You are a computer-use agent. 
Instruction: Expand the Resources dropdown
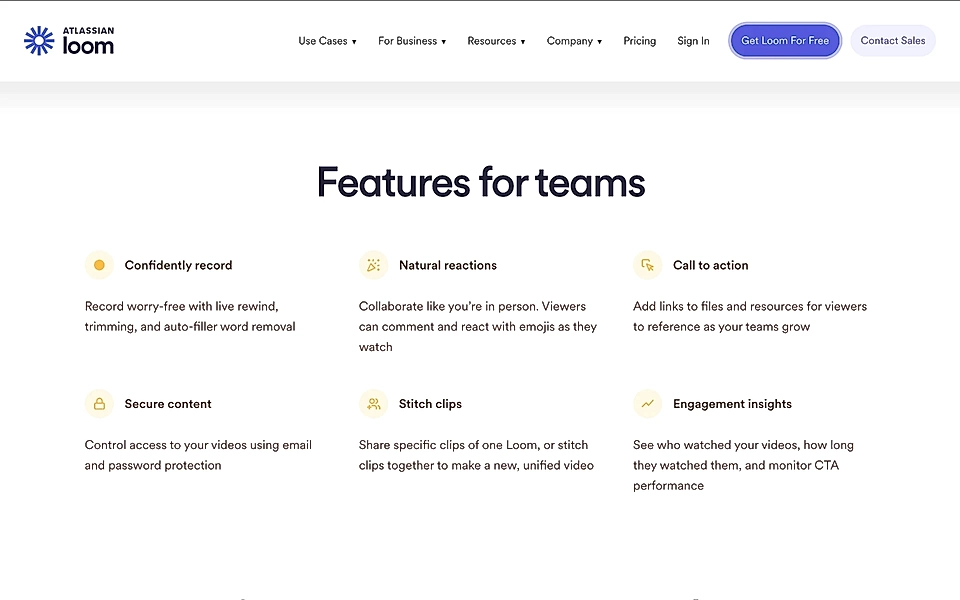496,41
